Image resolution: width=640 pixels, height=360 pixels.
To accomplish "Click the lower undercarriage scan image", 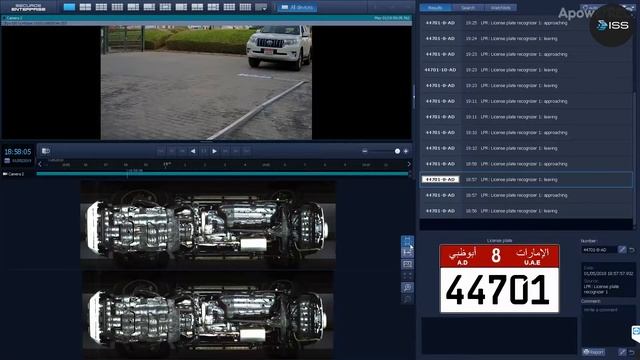I will (x=208, y=315).
